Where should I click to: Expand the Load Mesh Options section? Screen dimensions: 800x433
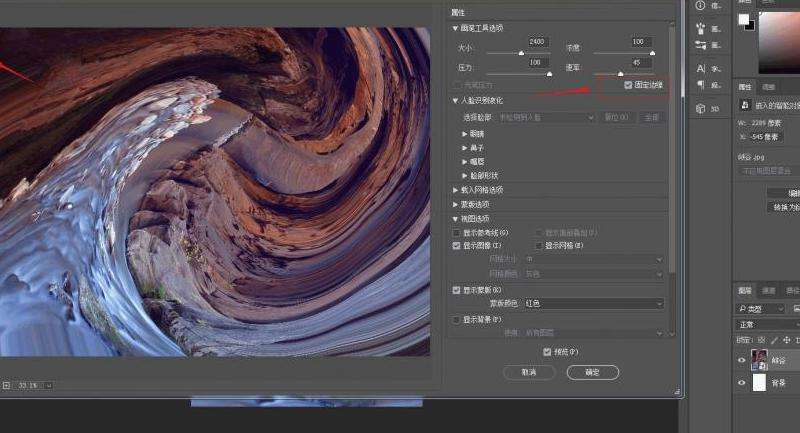[455, 190]
